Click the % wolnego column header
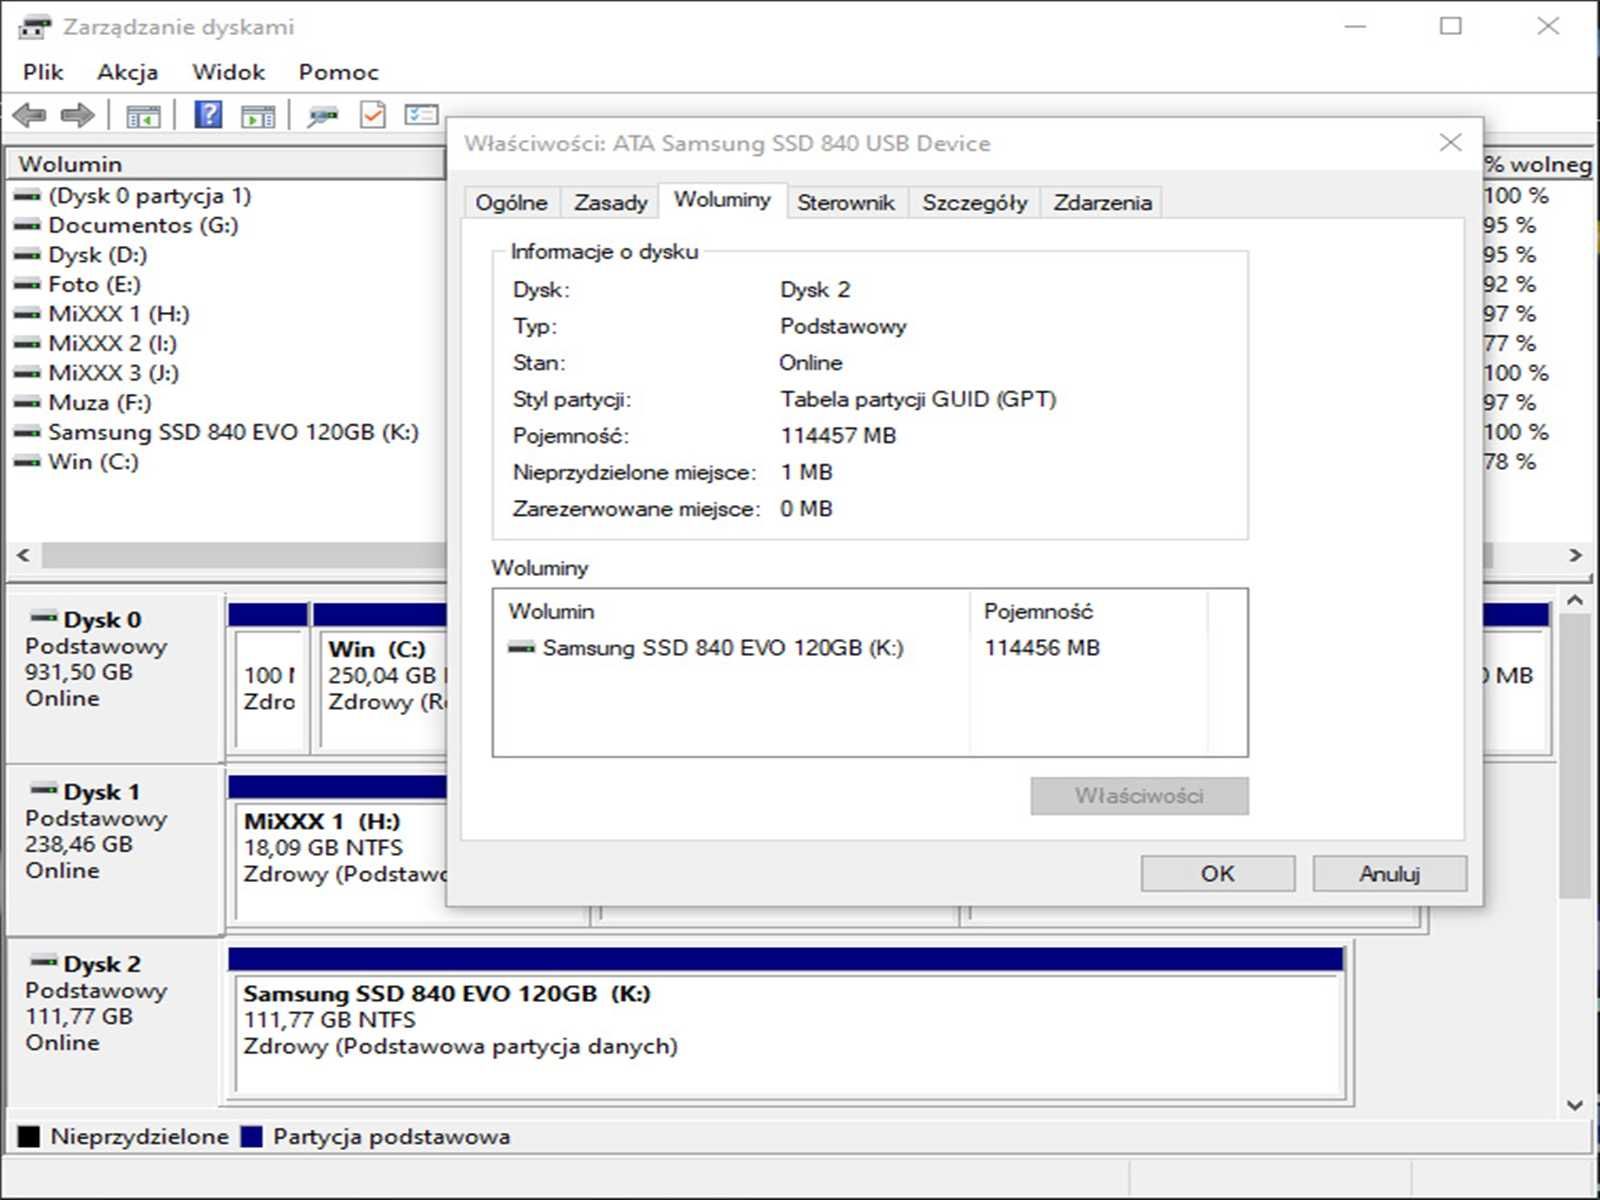This screenshot has height=1200, width=1600. coord(1537,164)
